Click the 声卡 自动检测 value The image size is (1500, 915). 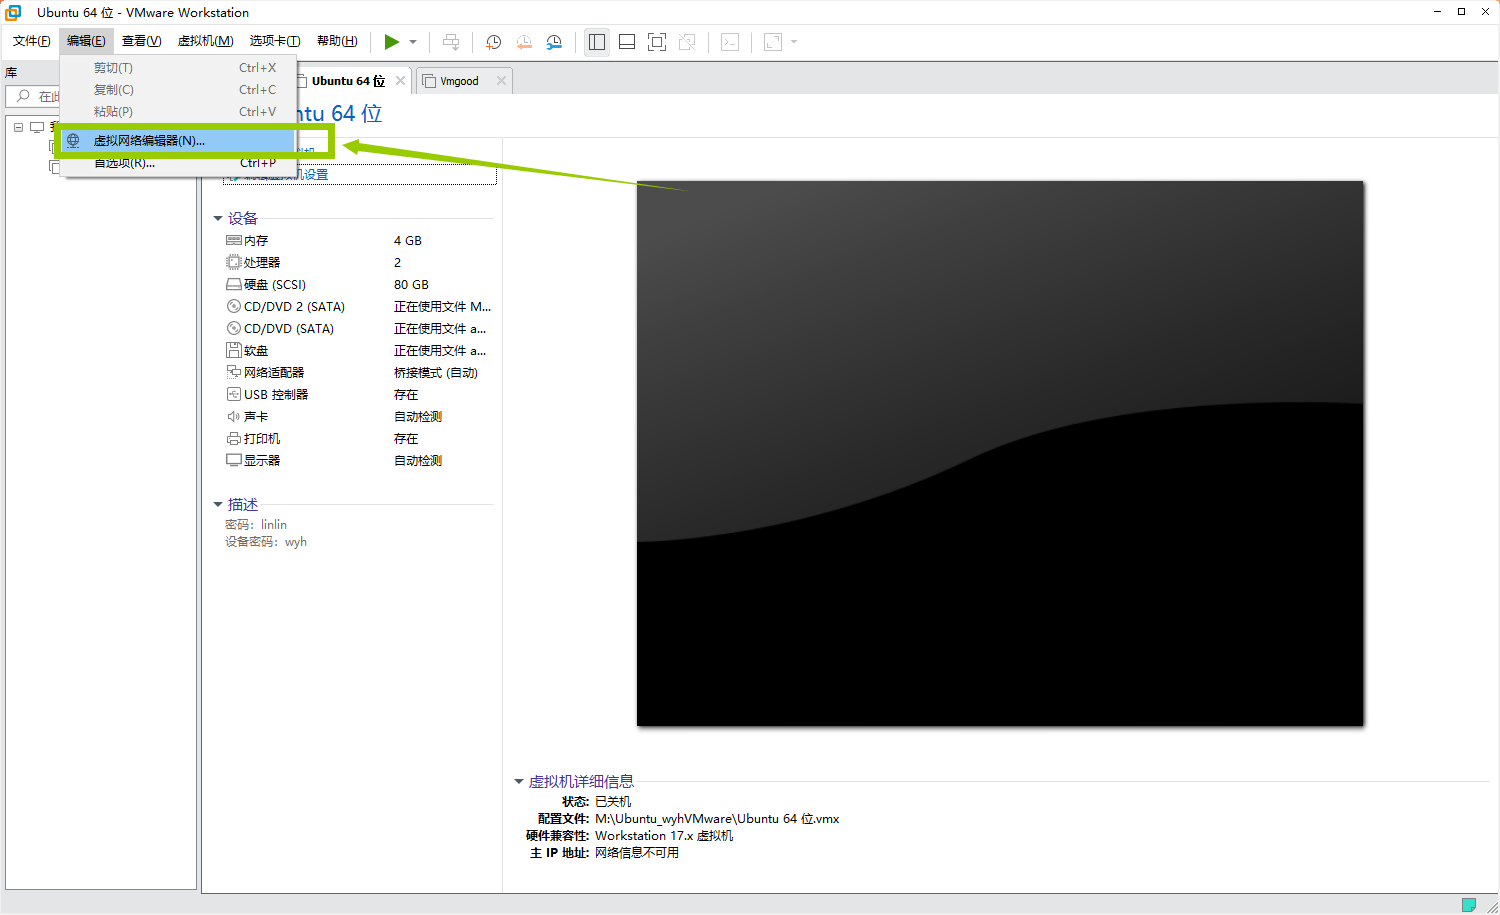418,417
